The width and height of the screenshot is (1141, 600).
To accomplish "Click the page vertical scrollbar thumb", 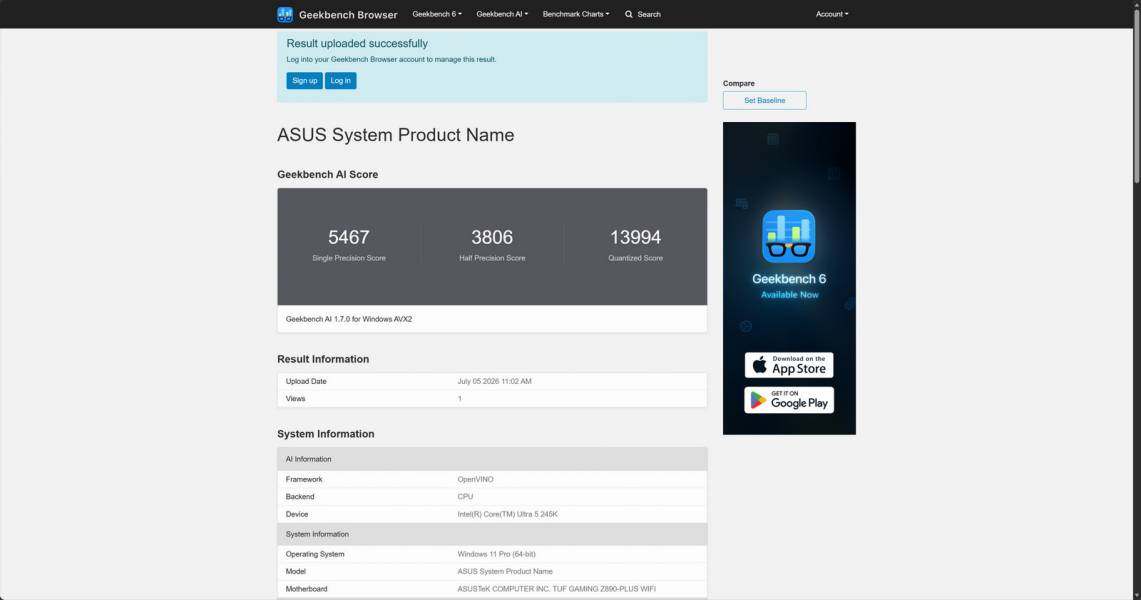I will (1137, 95).
